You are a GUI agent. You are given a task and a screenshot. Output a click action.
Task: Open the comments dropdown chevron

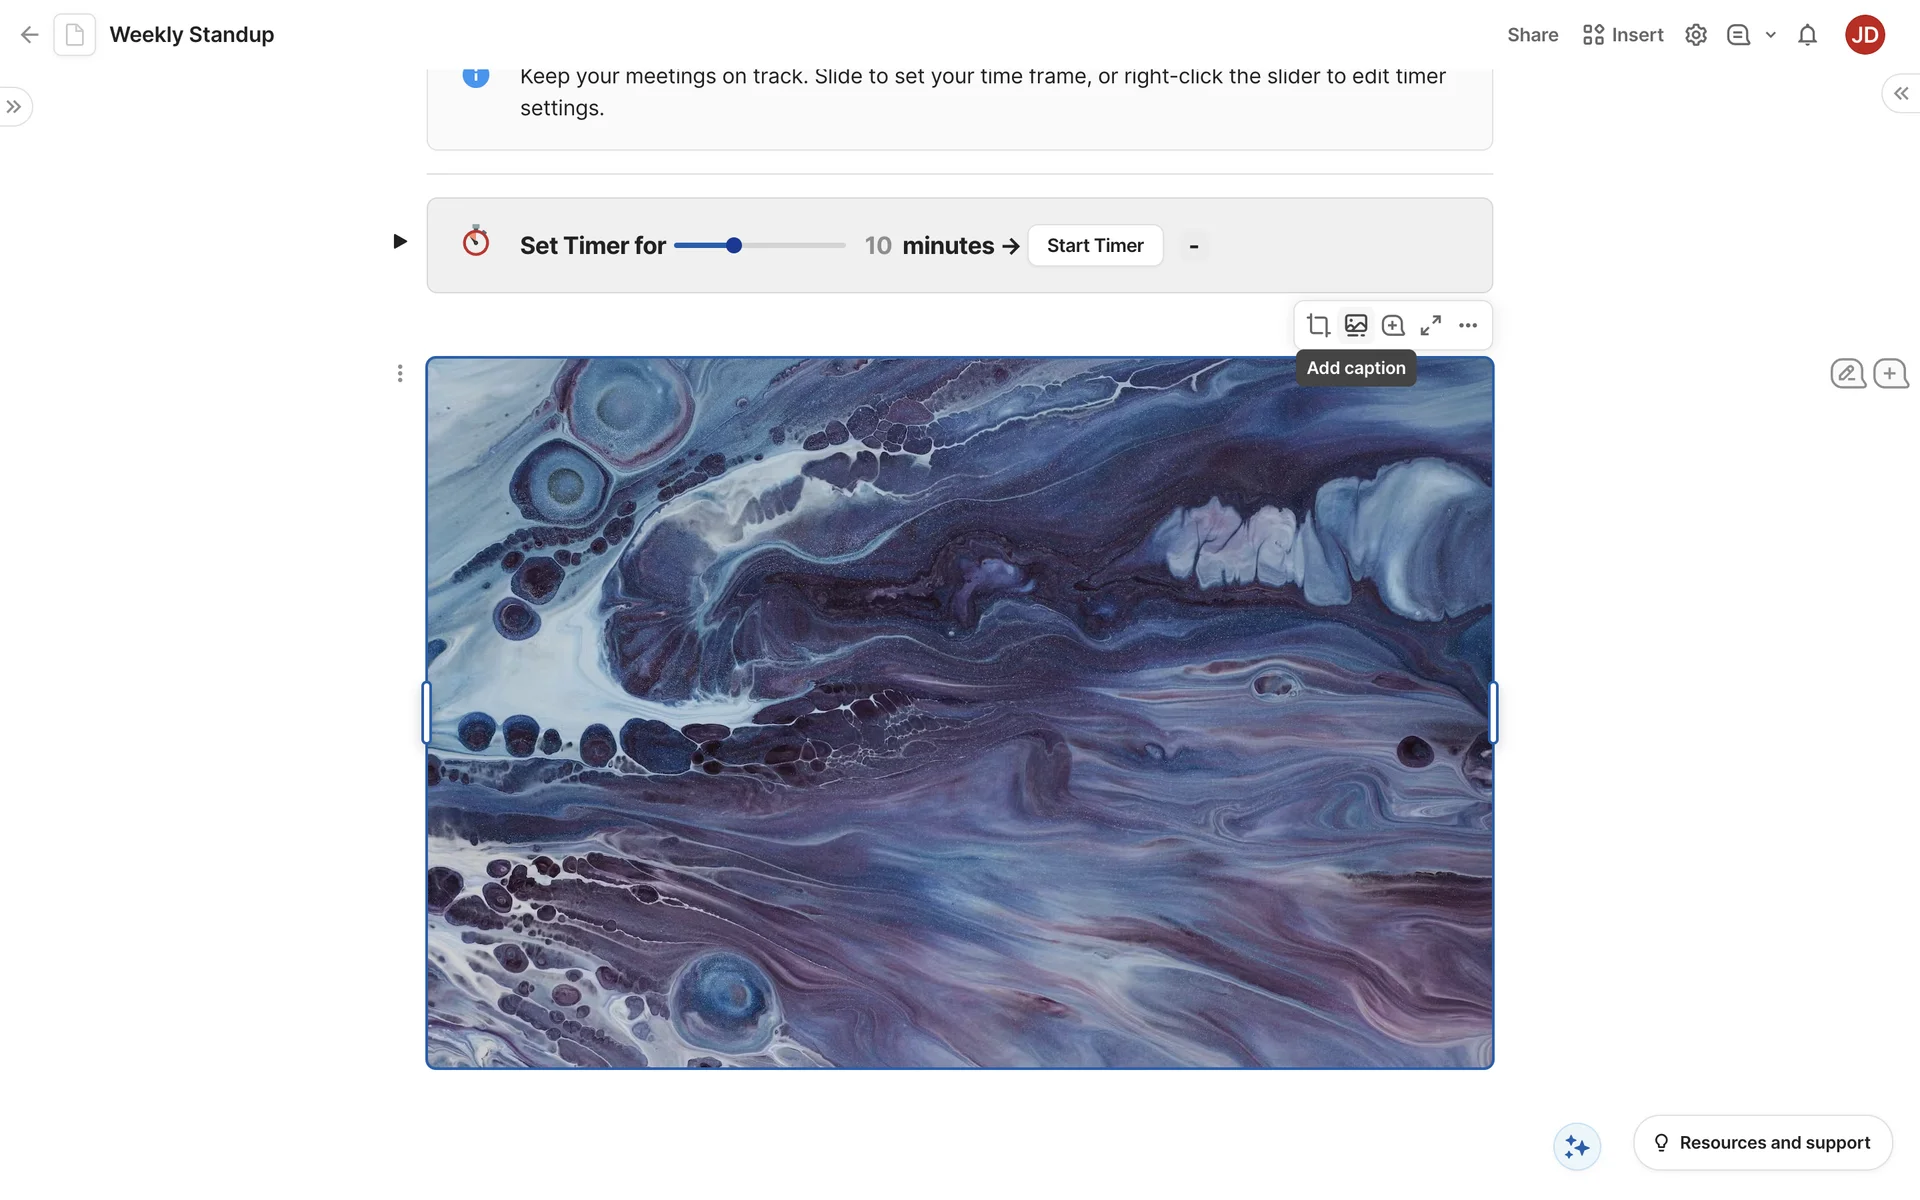click(x=1770, y=35)
